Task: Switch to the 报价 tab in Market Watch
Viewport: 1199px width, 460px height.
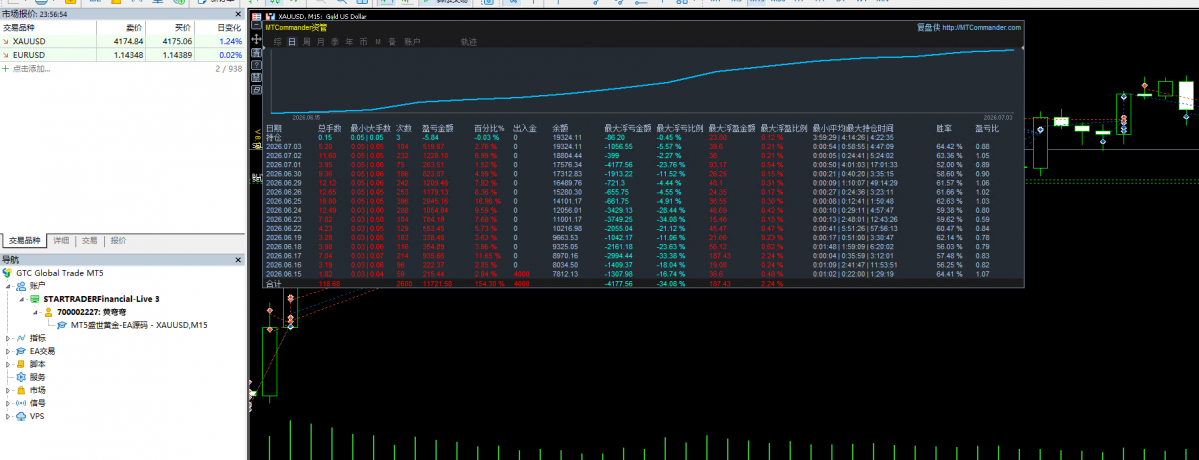Action: [x=118, y=240]
